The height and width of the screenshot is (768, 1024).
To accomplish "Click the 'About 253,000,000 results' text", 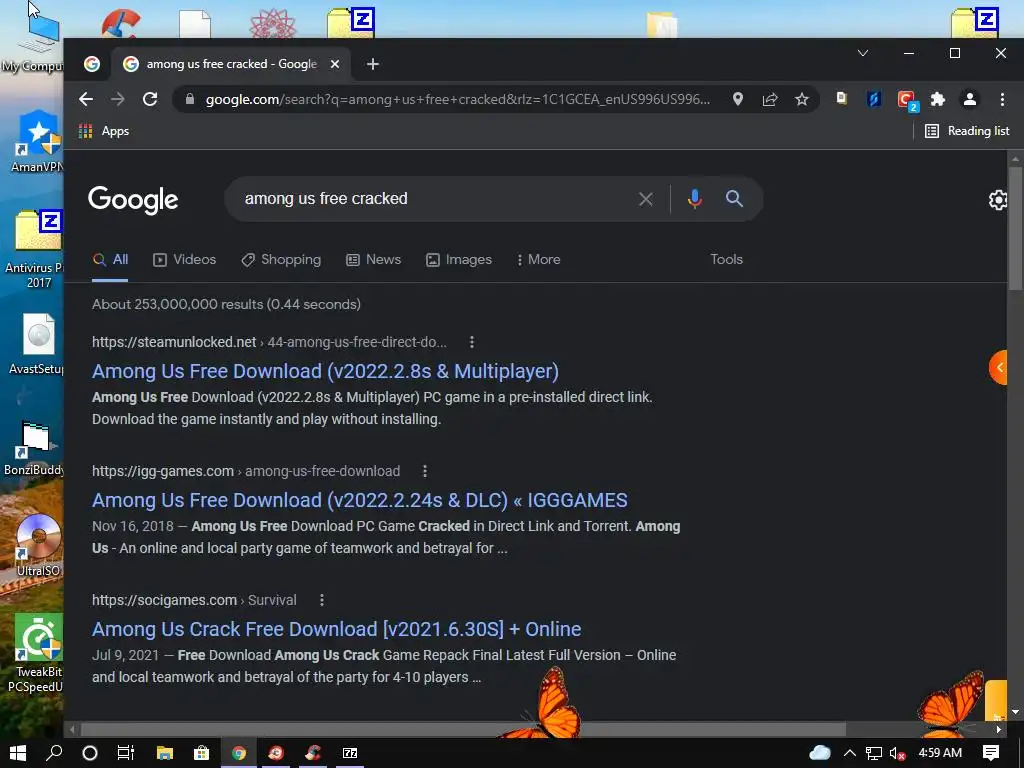I will 226,304.
